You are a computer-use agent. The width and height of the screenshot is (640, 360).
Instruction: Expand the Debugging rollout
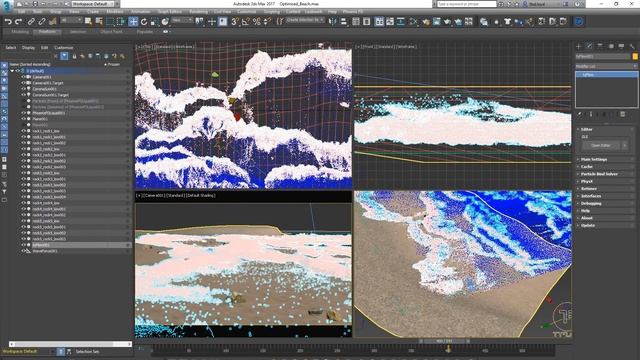(x=606, y=203)
